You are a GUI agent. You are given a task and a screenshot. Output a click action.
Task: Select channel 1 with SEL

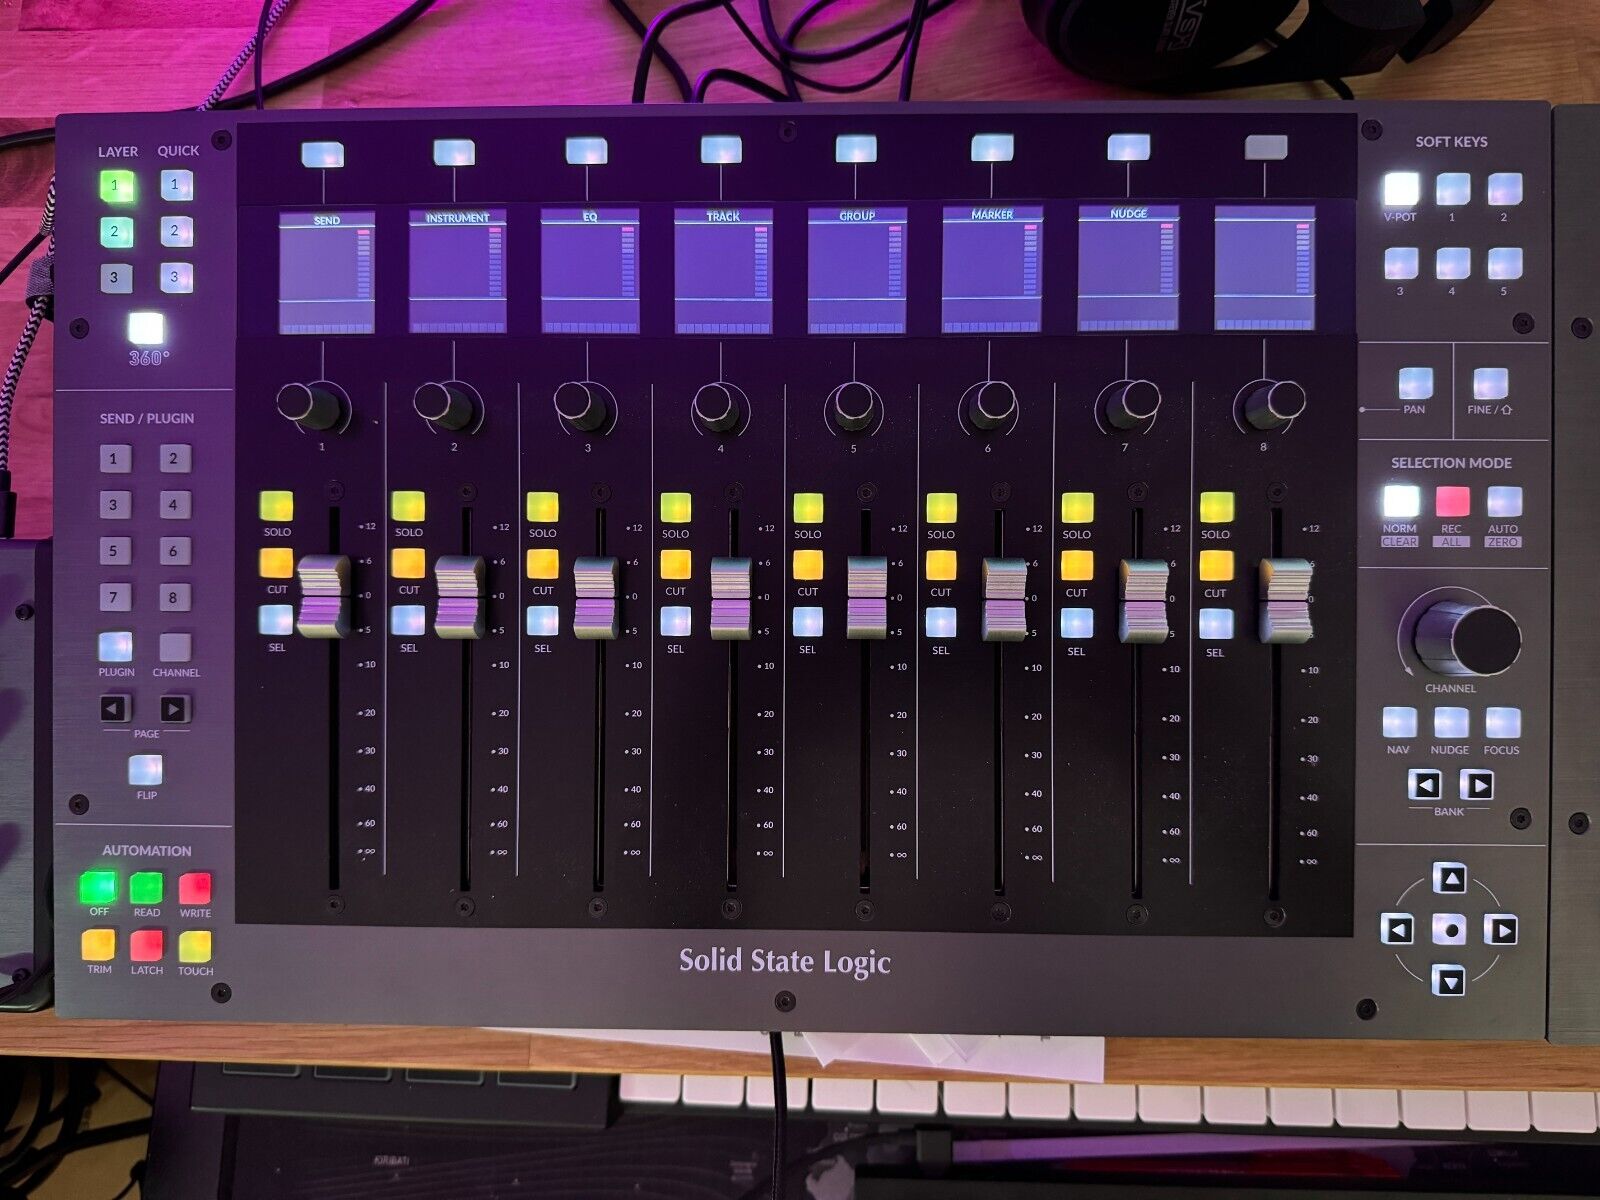276,620
